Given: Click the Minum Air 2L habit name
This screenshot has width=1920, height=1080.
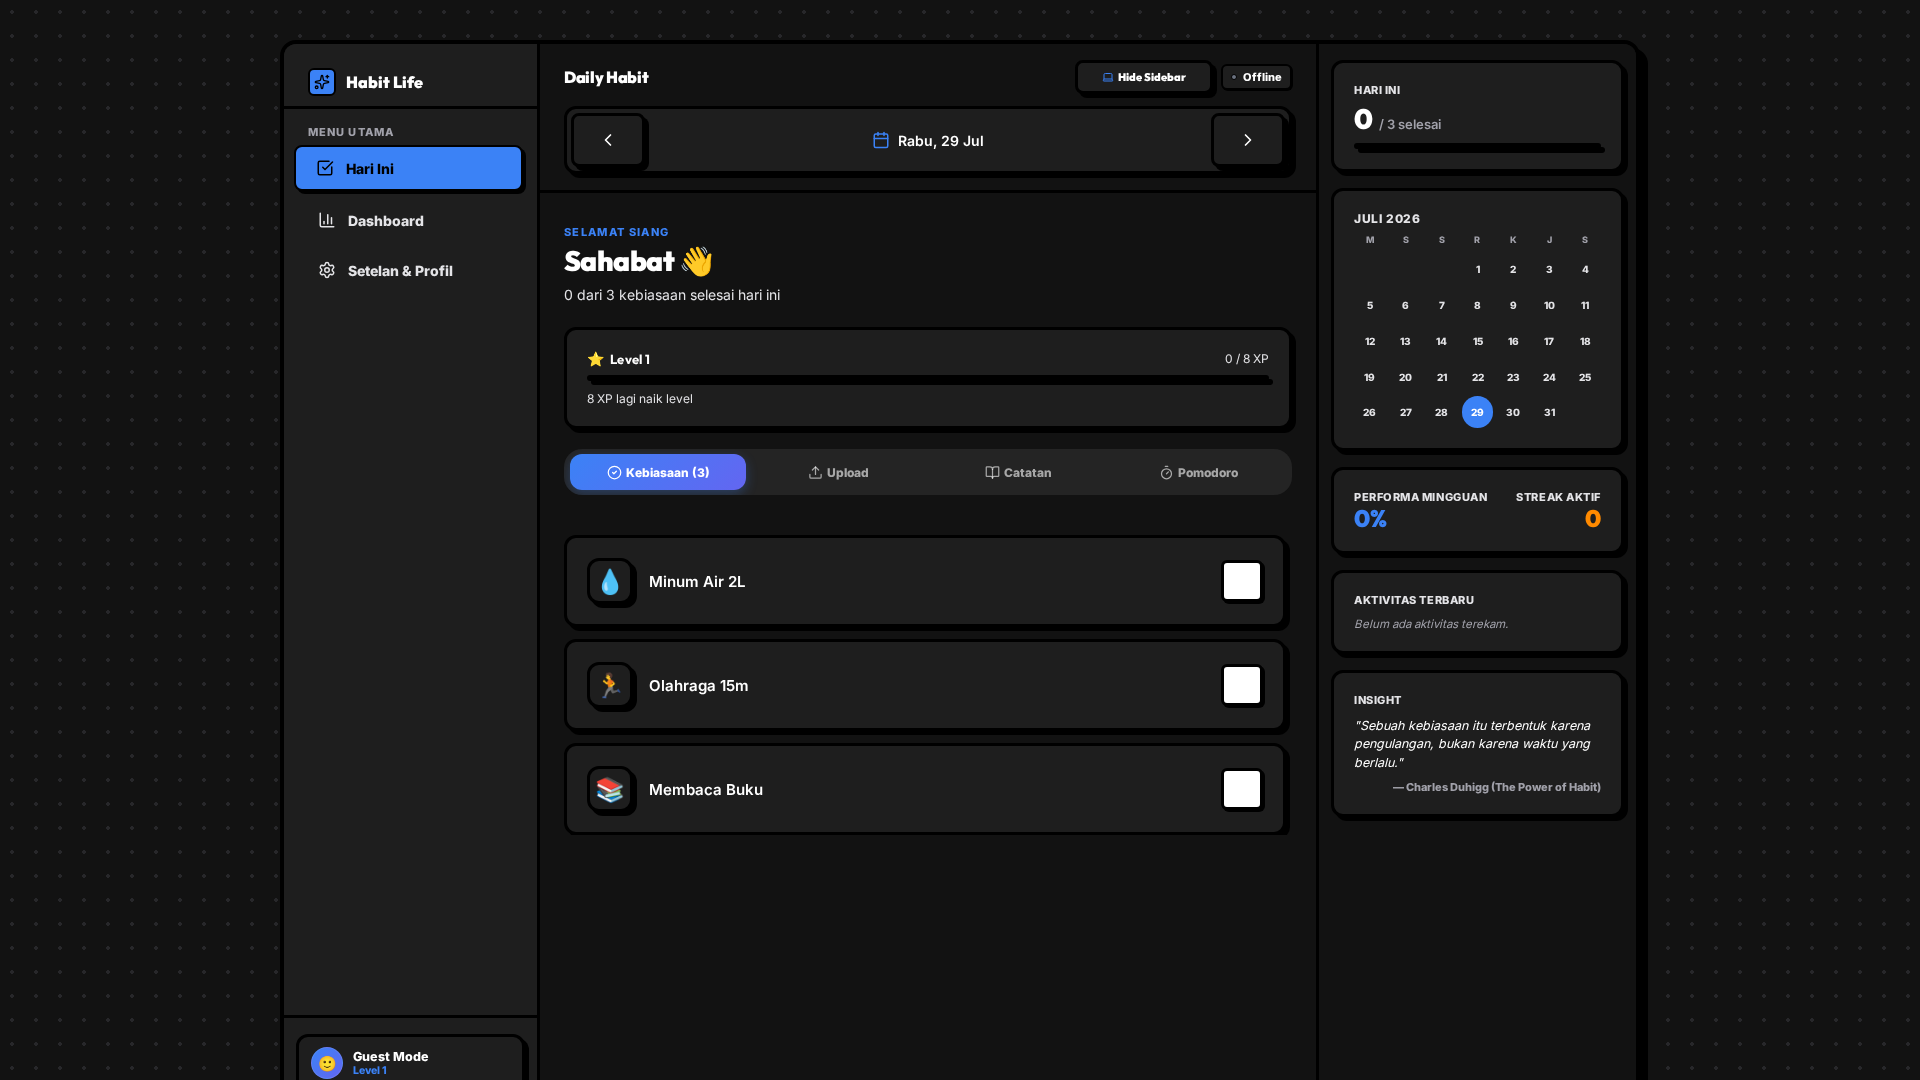Looking at the screenshot, I should 697,582.
